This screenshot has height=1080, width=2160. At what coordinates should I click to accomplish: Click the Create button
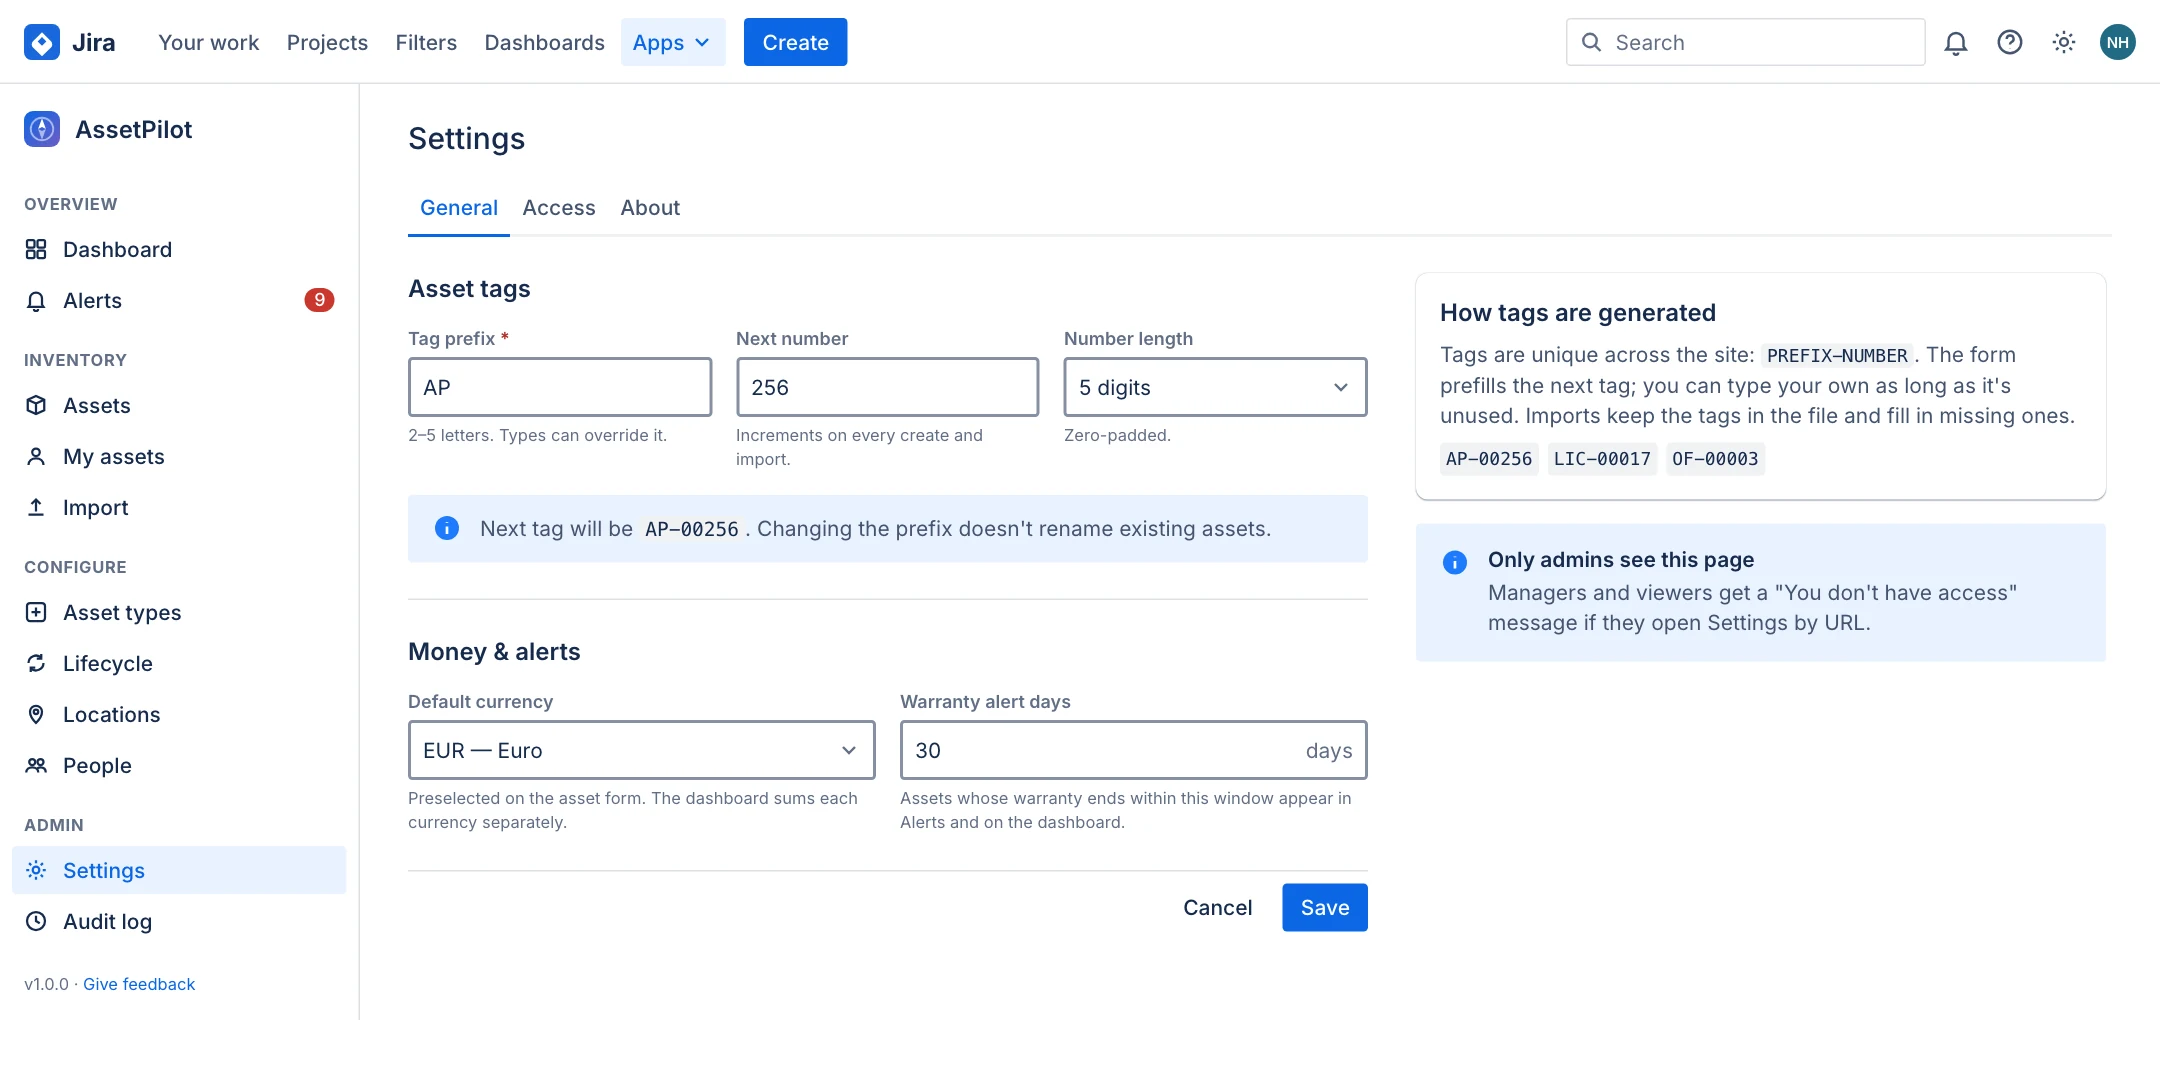click(x=795, y=42)
